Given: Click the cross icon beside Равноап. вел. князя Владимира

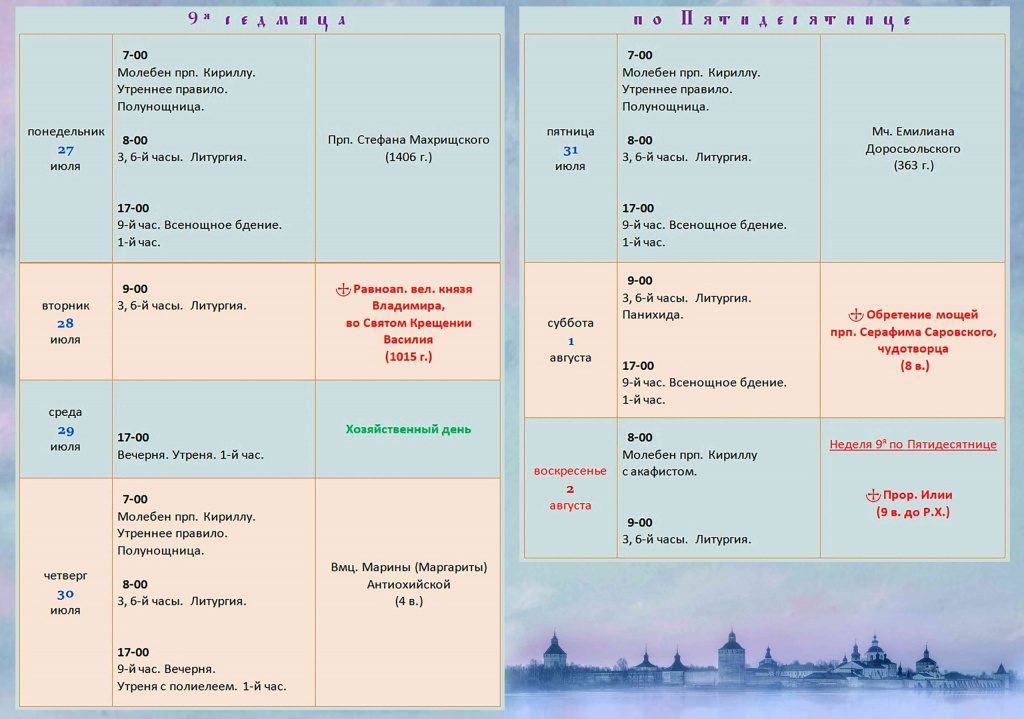Looking at the screenshot, I should coord(343,289).
